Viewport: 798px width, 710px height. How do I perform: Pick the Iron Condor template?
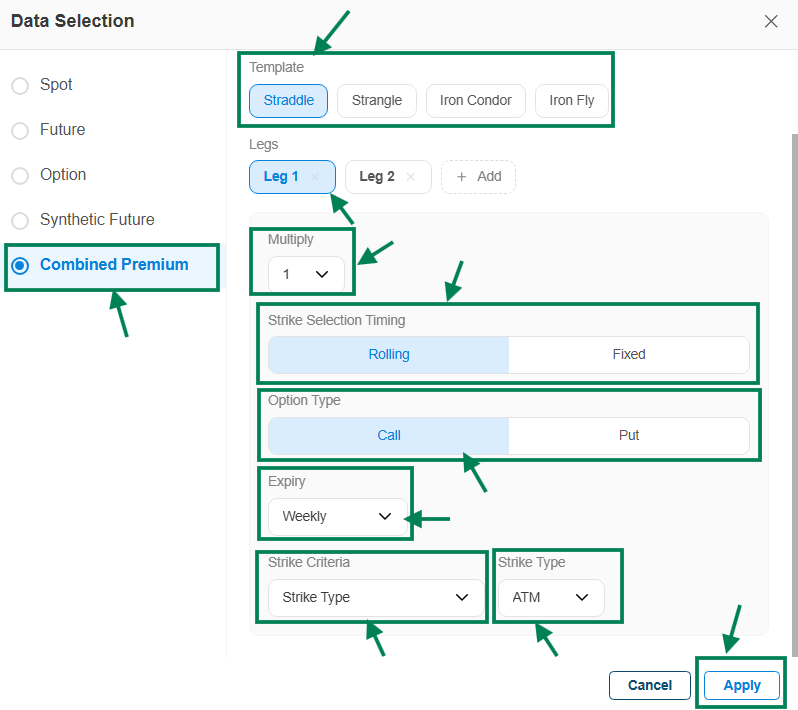click(475, 101)
